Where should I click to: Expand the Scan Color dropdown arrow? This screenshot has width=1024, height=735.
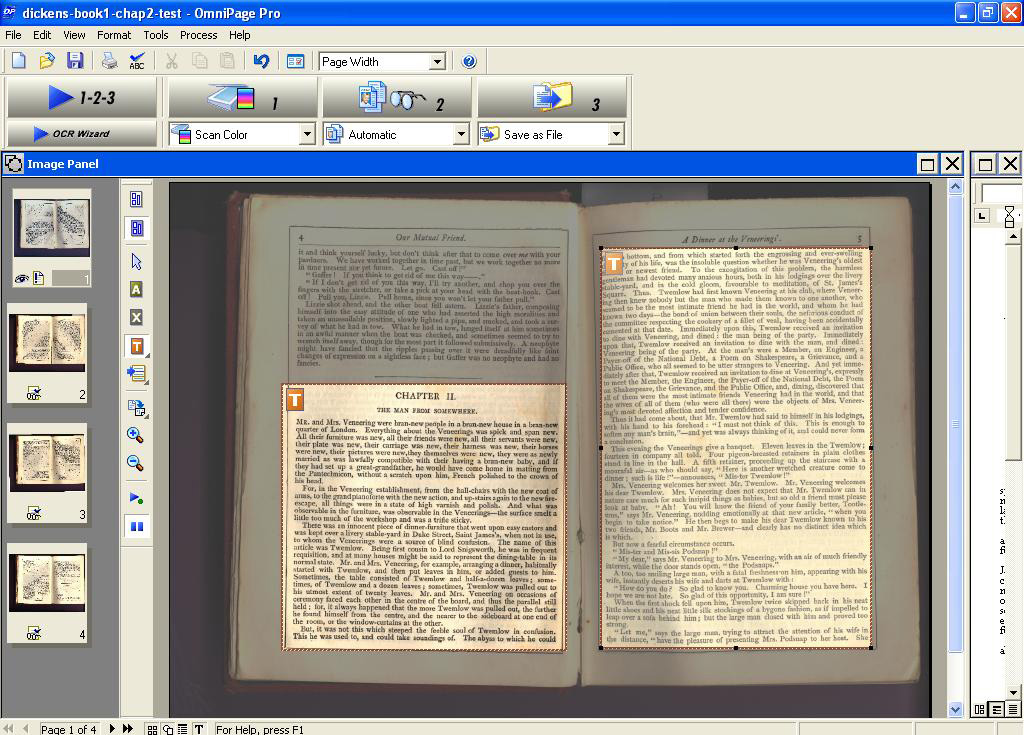(x=308, y=135)
